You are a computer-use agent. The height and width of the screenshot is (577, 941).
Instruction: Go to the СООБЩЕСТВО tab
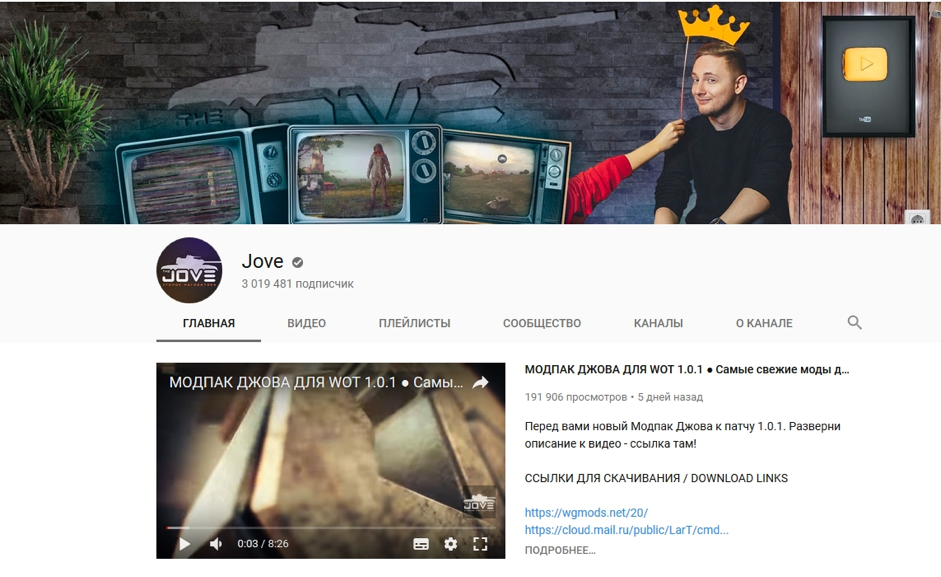pos(542,323)
